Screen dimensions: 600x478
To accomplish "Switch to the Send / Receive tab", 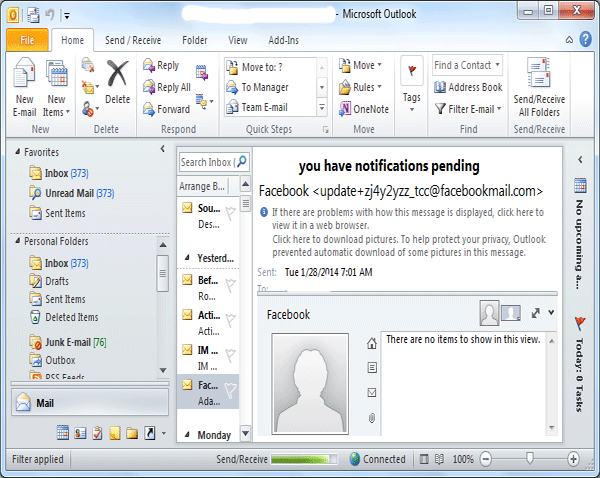I will click(133, 40).
